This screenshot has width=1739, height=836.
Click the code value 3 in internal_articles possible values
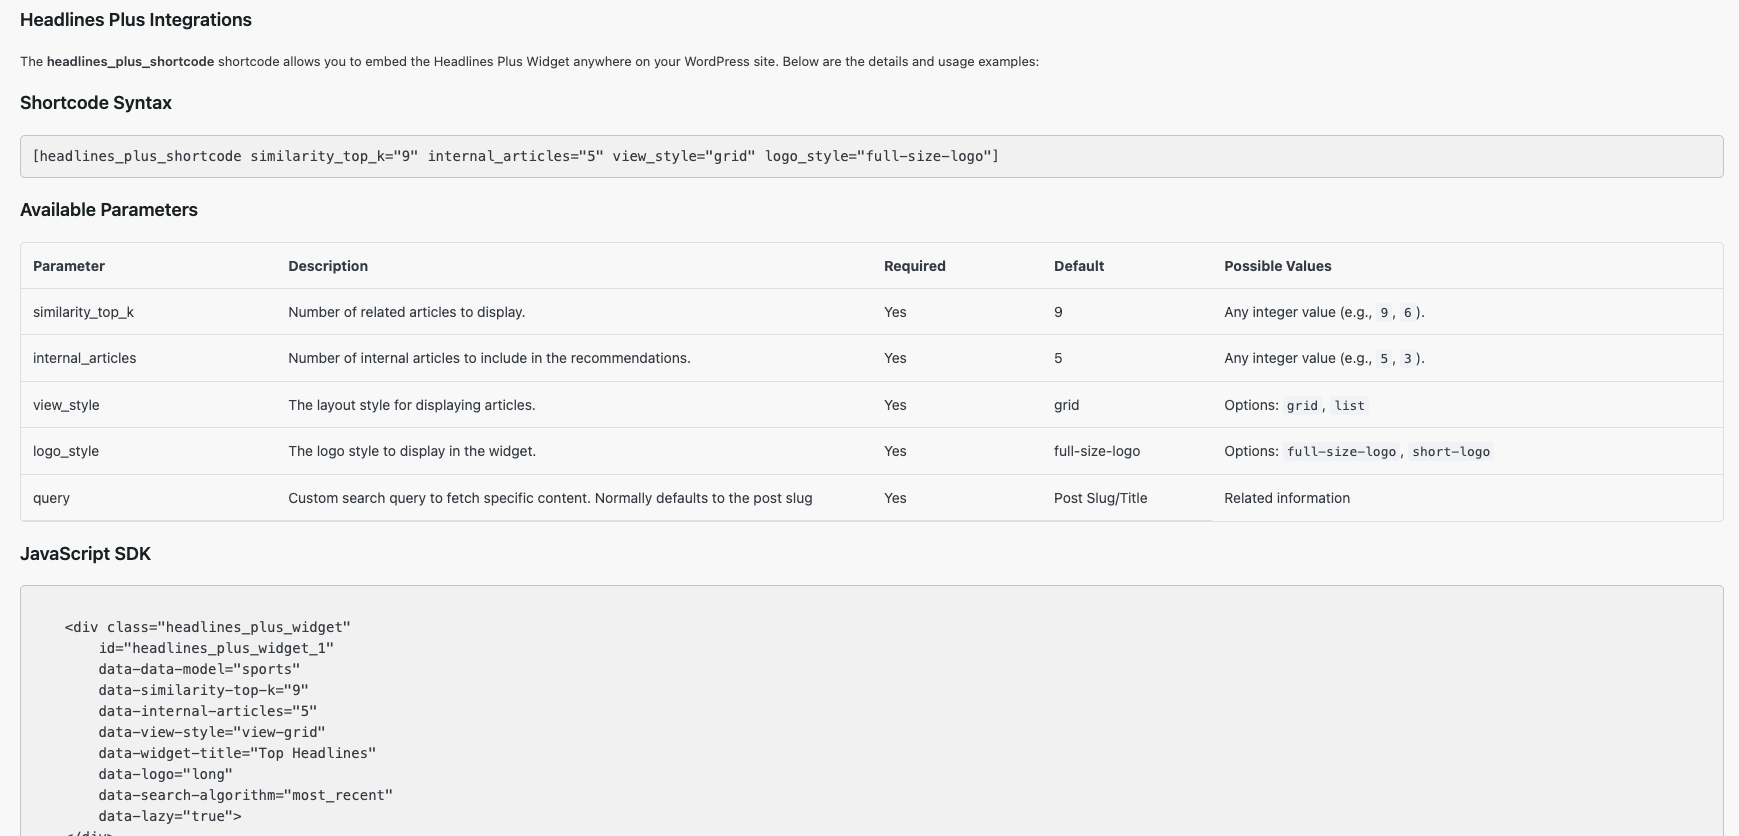[x=1407, y=359]
